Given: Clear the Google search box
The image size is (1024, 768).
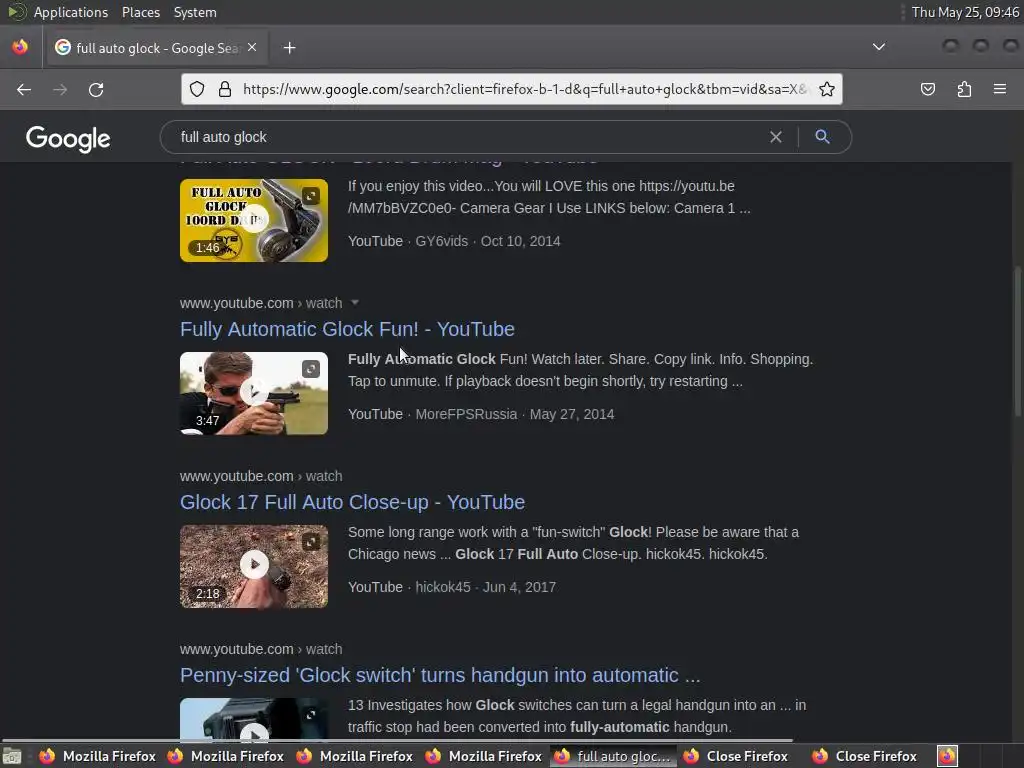Looking at the screenshot, I should [775, 137].
